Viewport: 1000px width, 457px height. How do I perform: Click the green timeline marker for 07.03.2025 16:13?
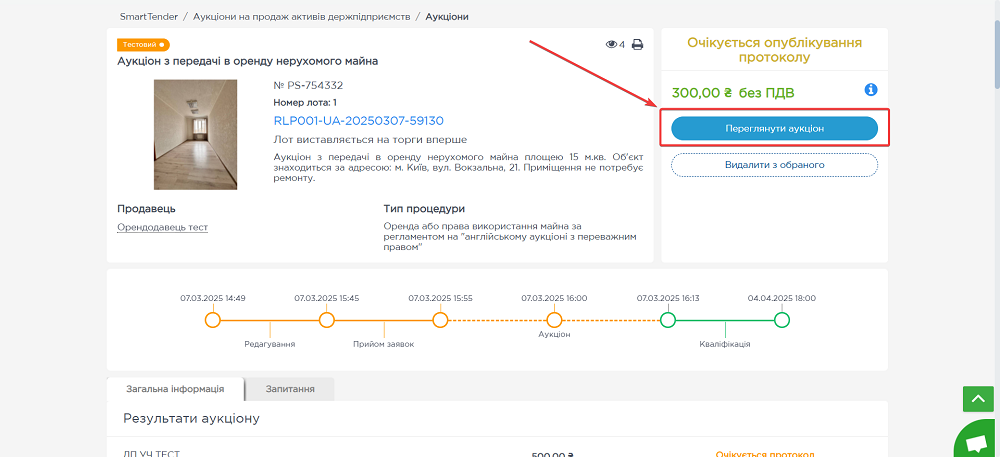(668, 320)
